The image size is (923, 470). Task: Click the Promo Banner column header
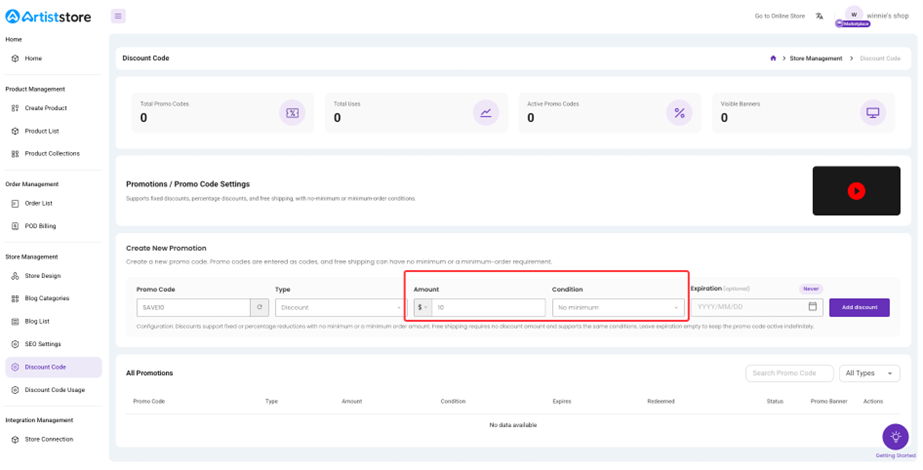tap(829, 401)
